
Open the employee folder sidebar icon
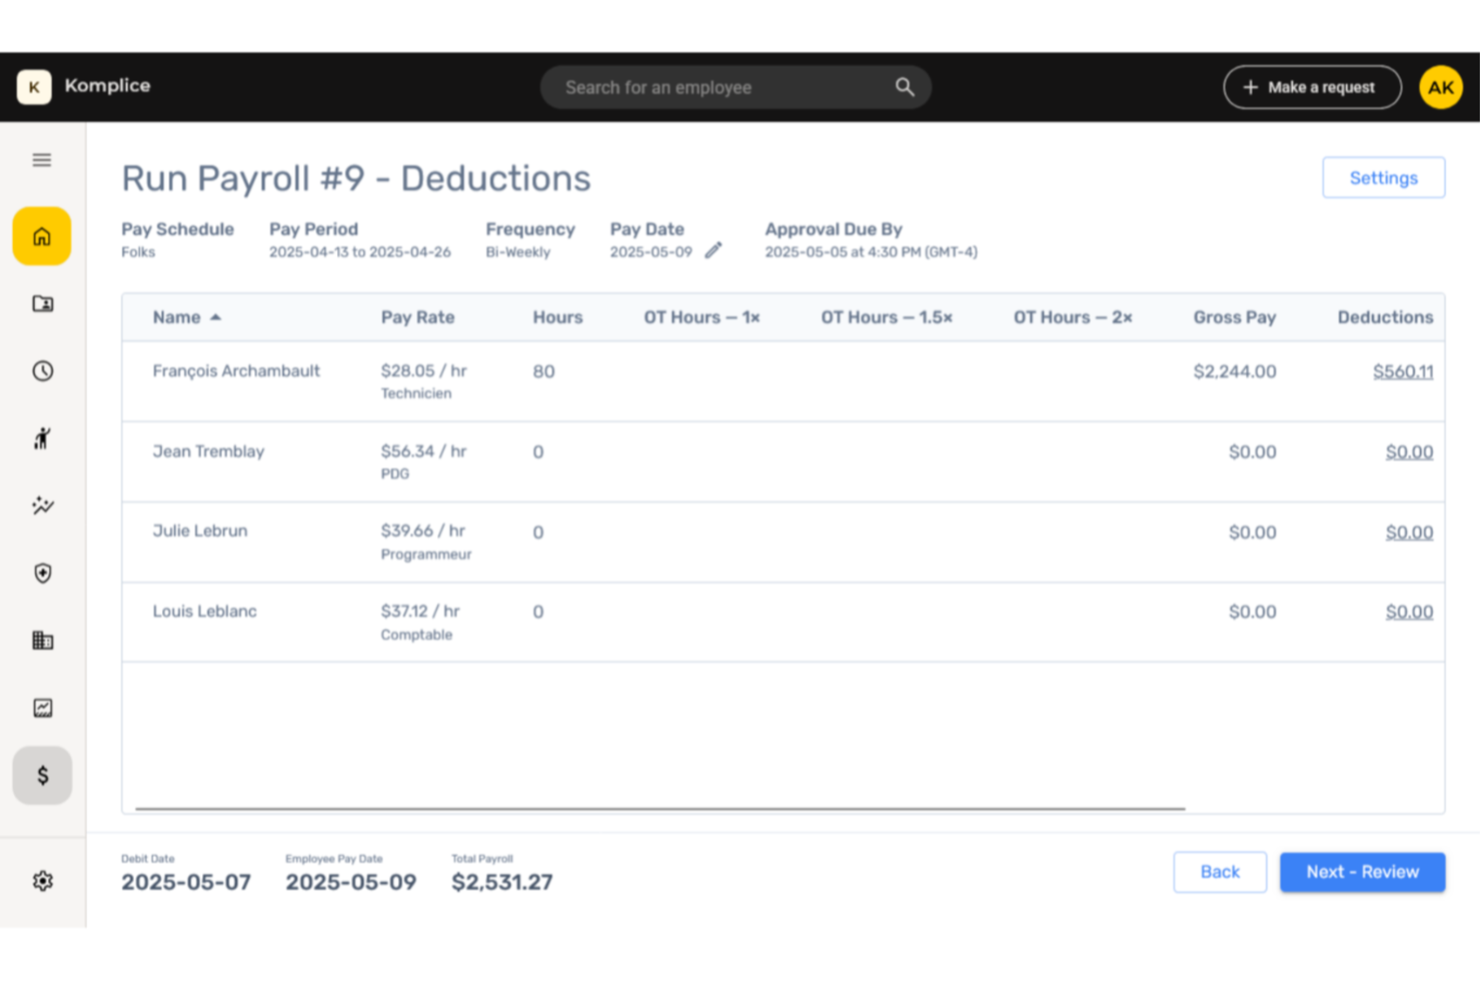pos(42,304)
